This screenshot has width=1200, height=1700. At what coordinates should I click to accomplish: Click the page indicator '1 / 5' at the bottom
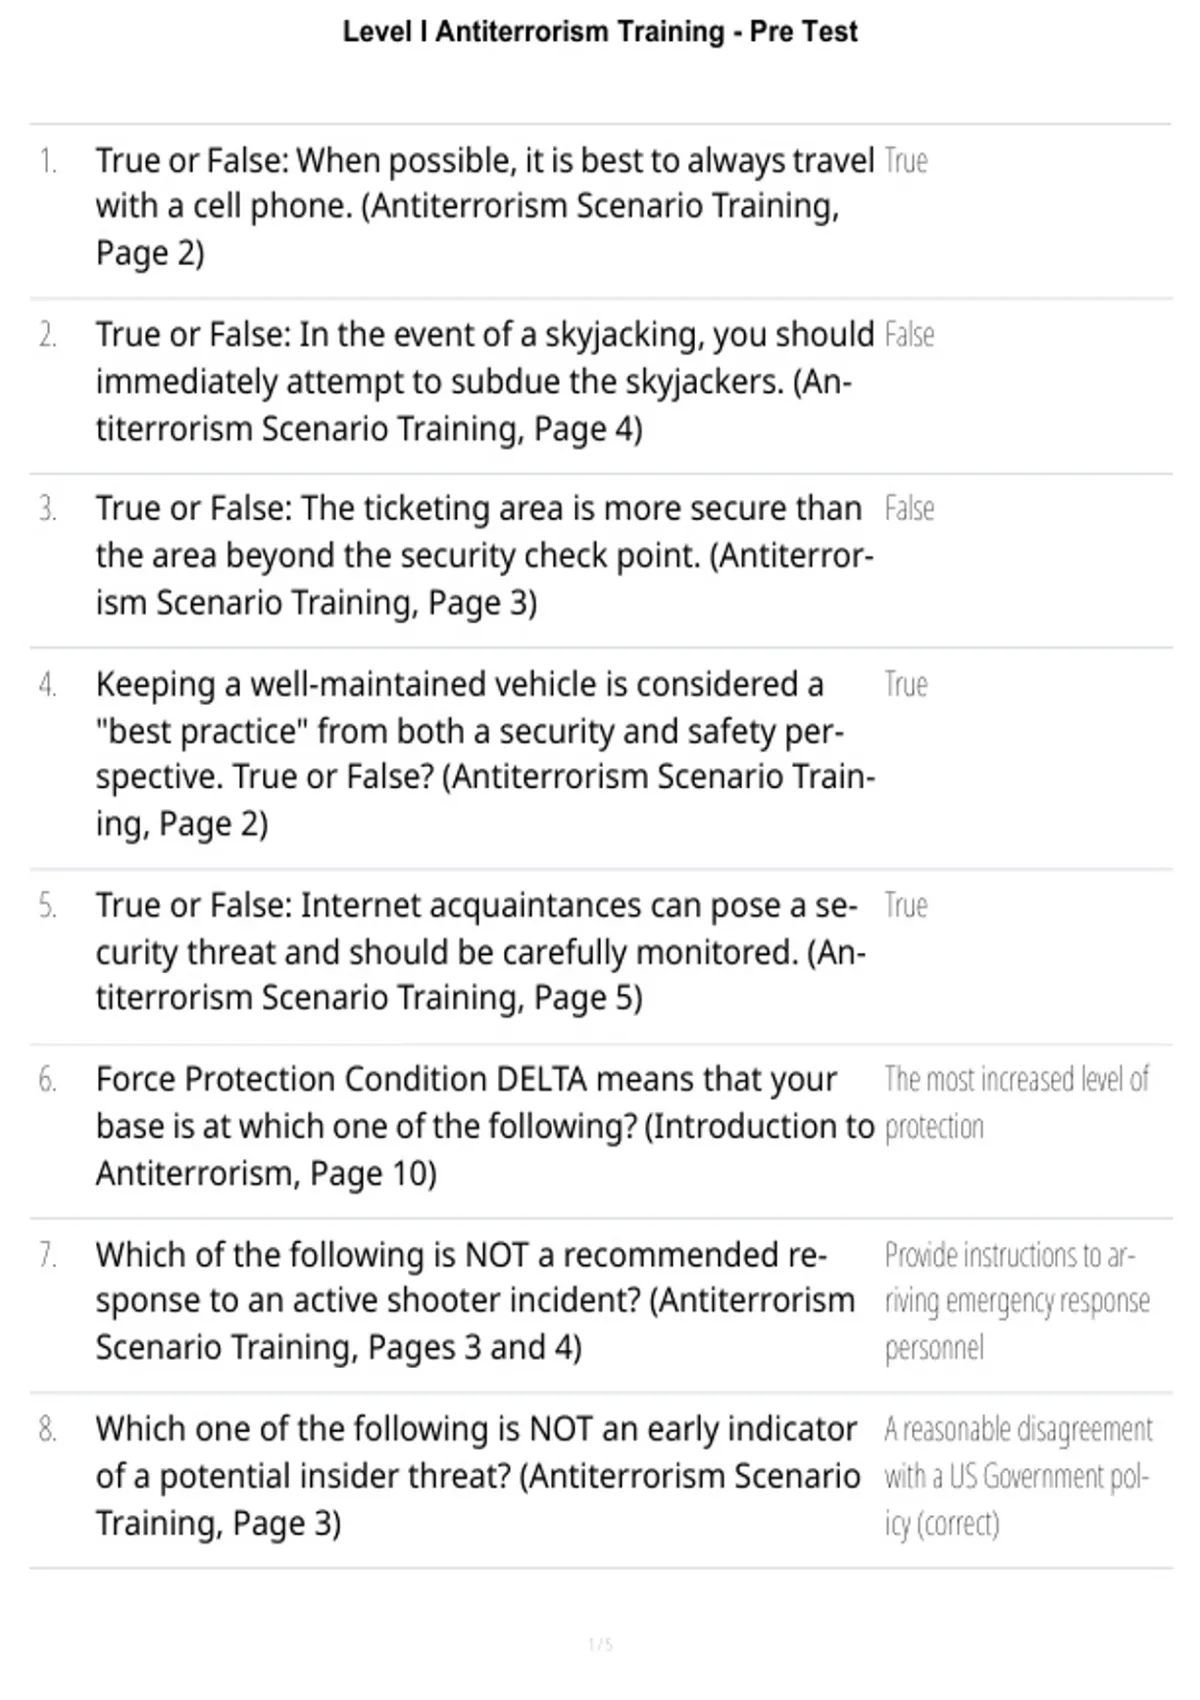(x=600, y=1644)
